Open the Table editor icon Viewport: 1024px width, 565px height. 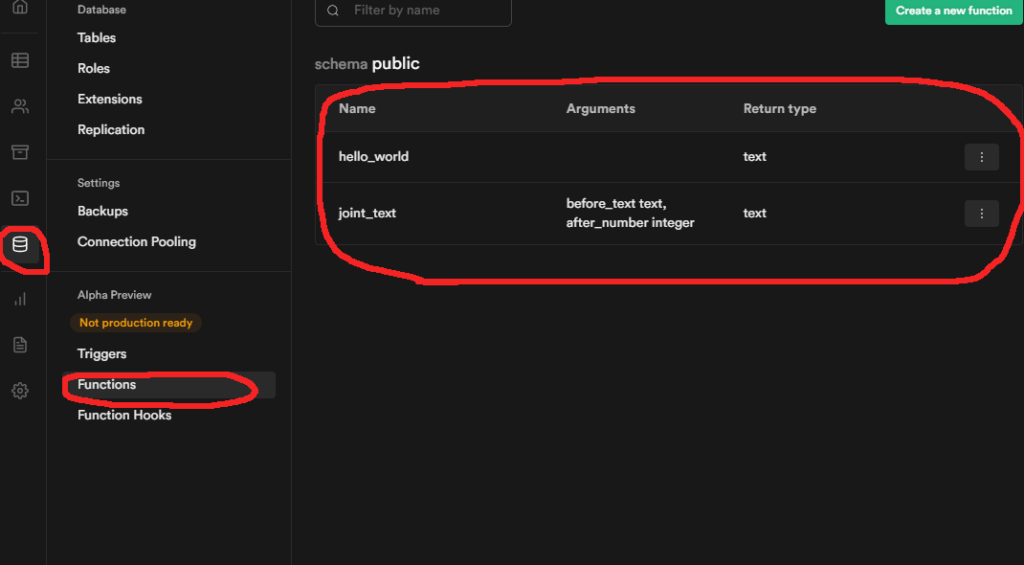20,60
